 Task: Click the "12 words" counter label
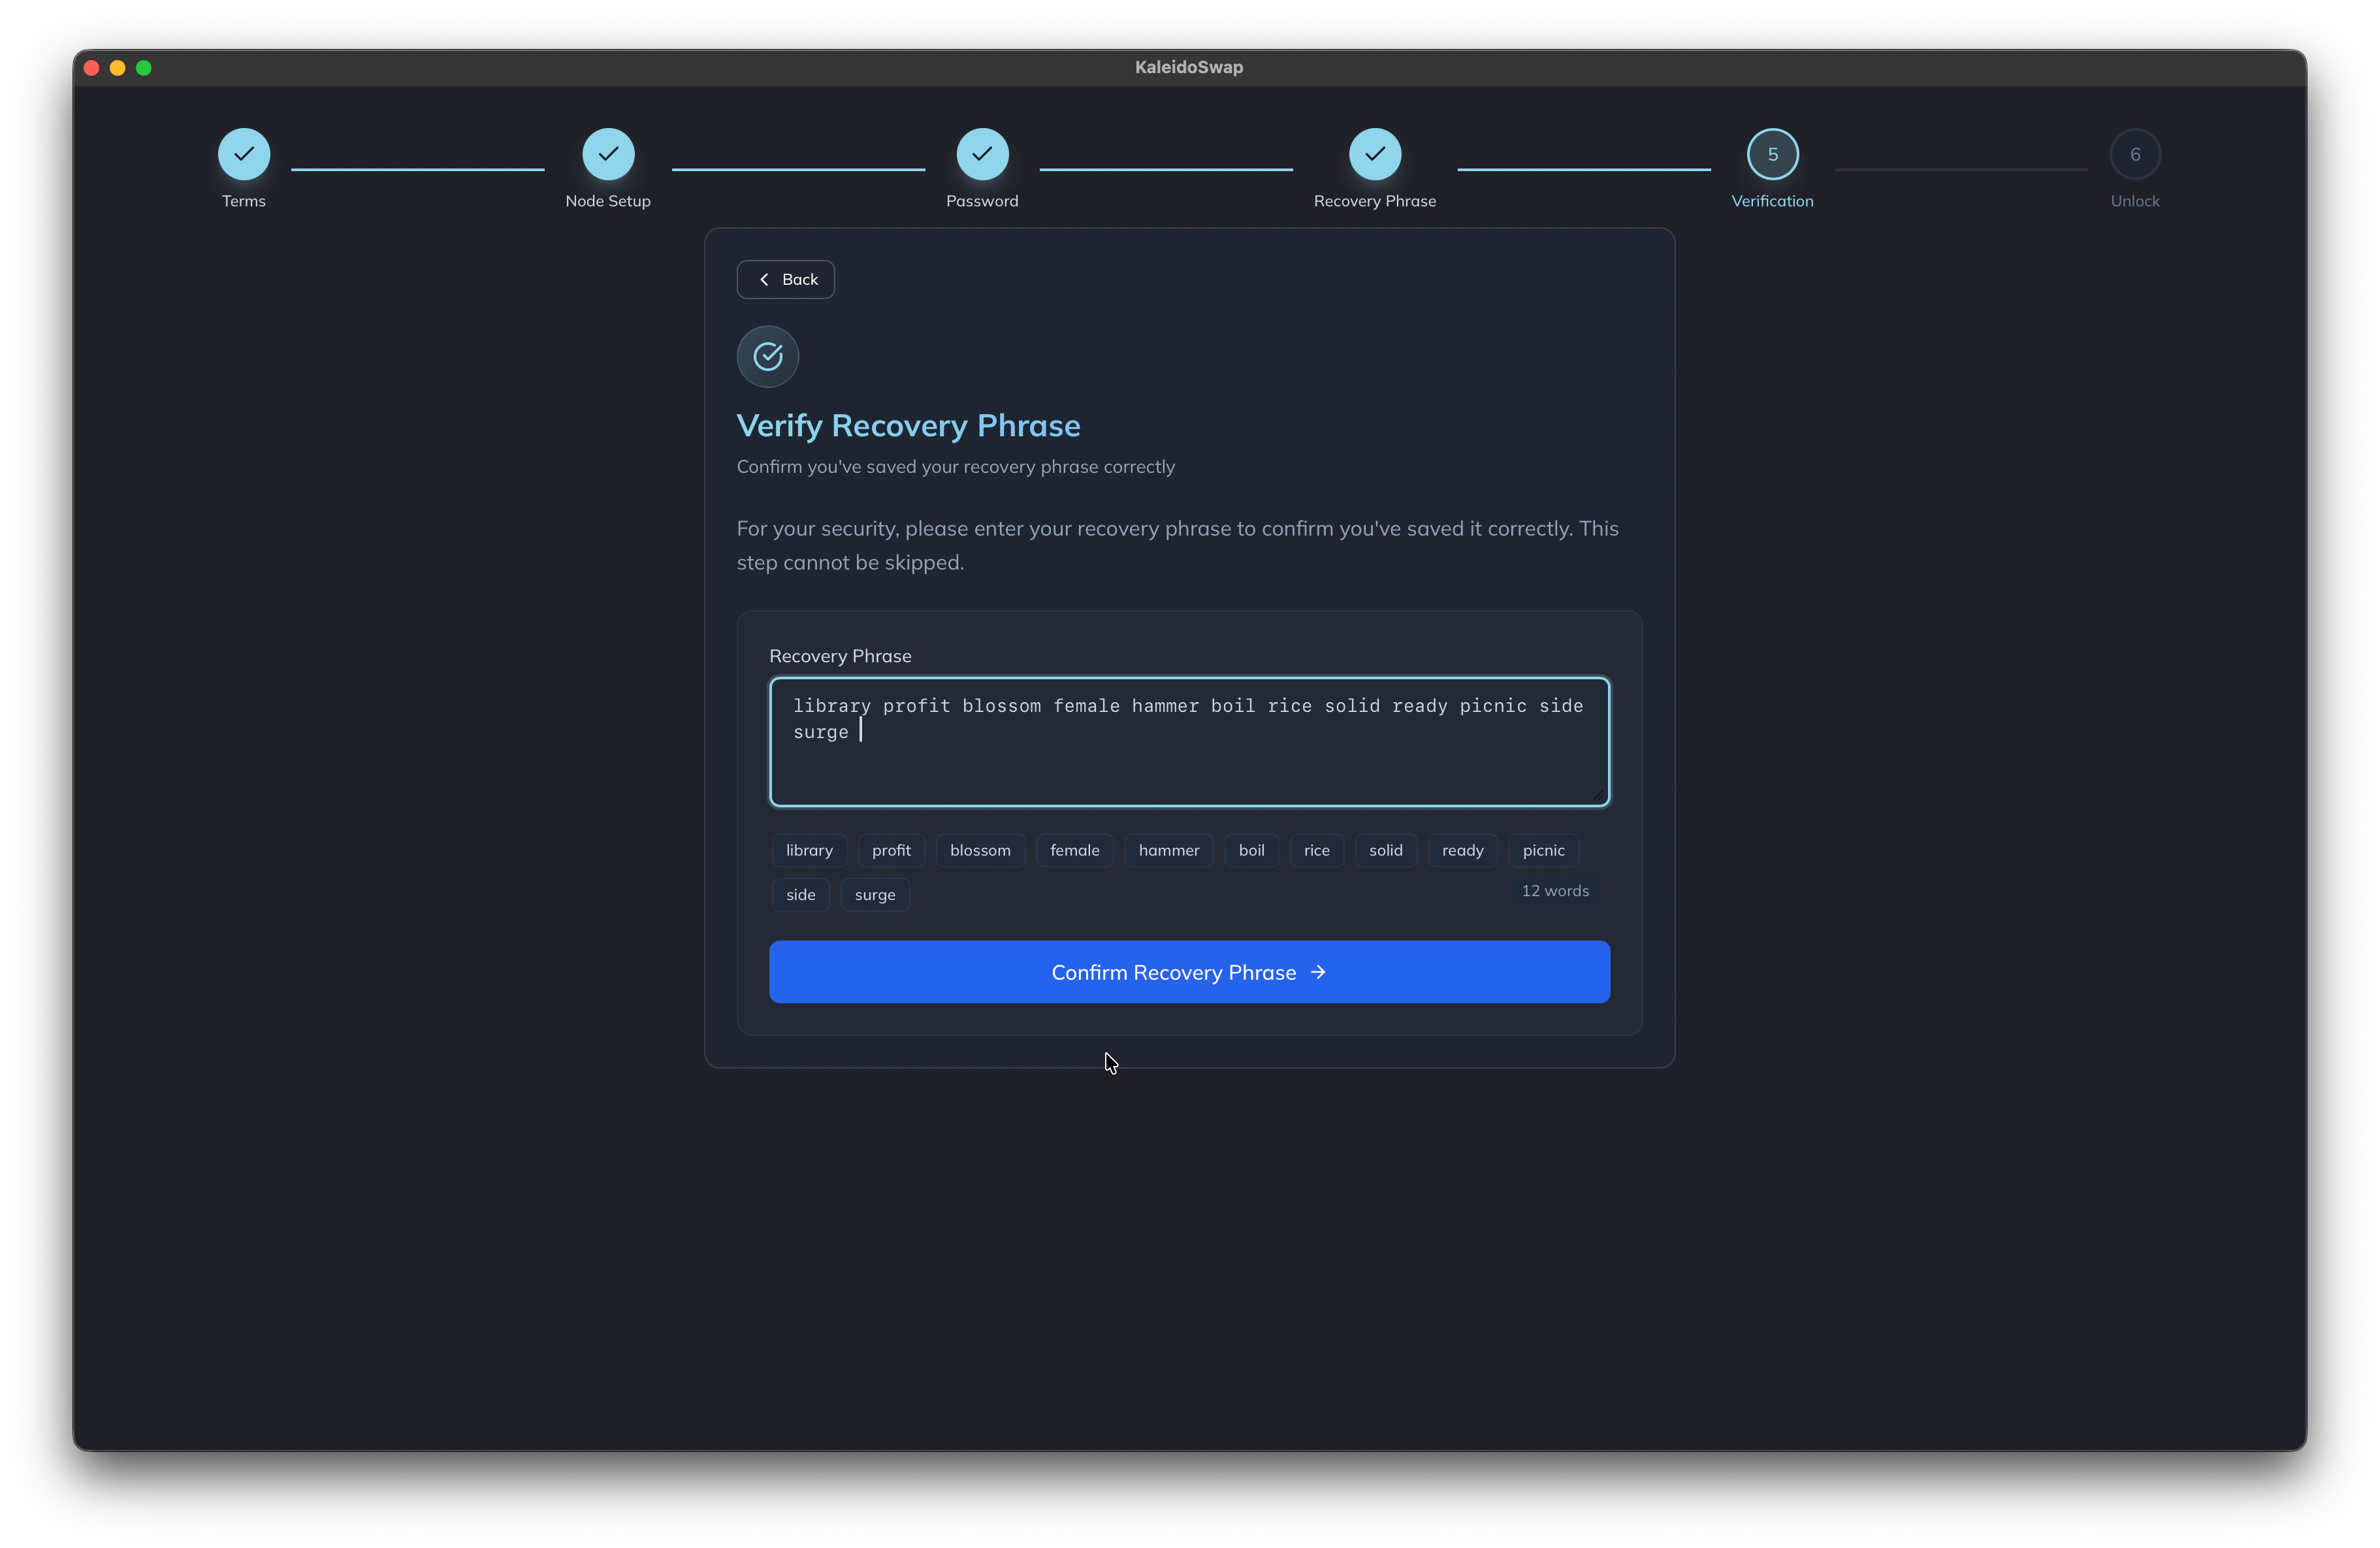click(x=1554, y=891)
